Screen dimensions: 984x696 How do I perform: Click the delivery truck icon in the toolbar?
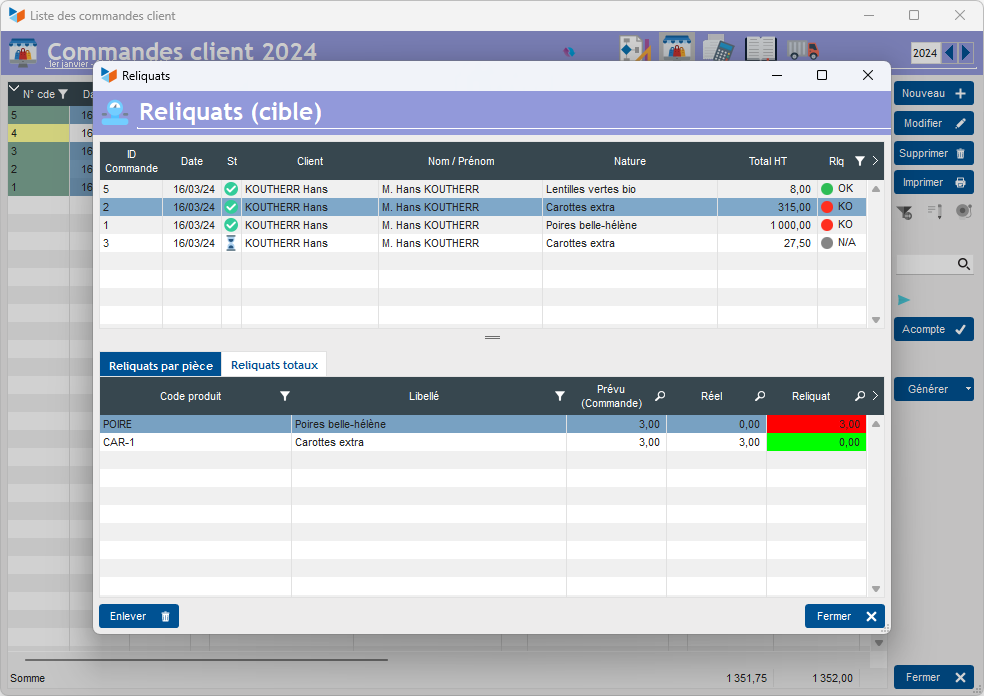tap(802, 49)
